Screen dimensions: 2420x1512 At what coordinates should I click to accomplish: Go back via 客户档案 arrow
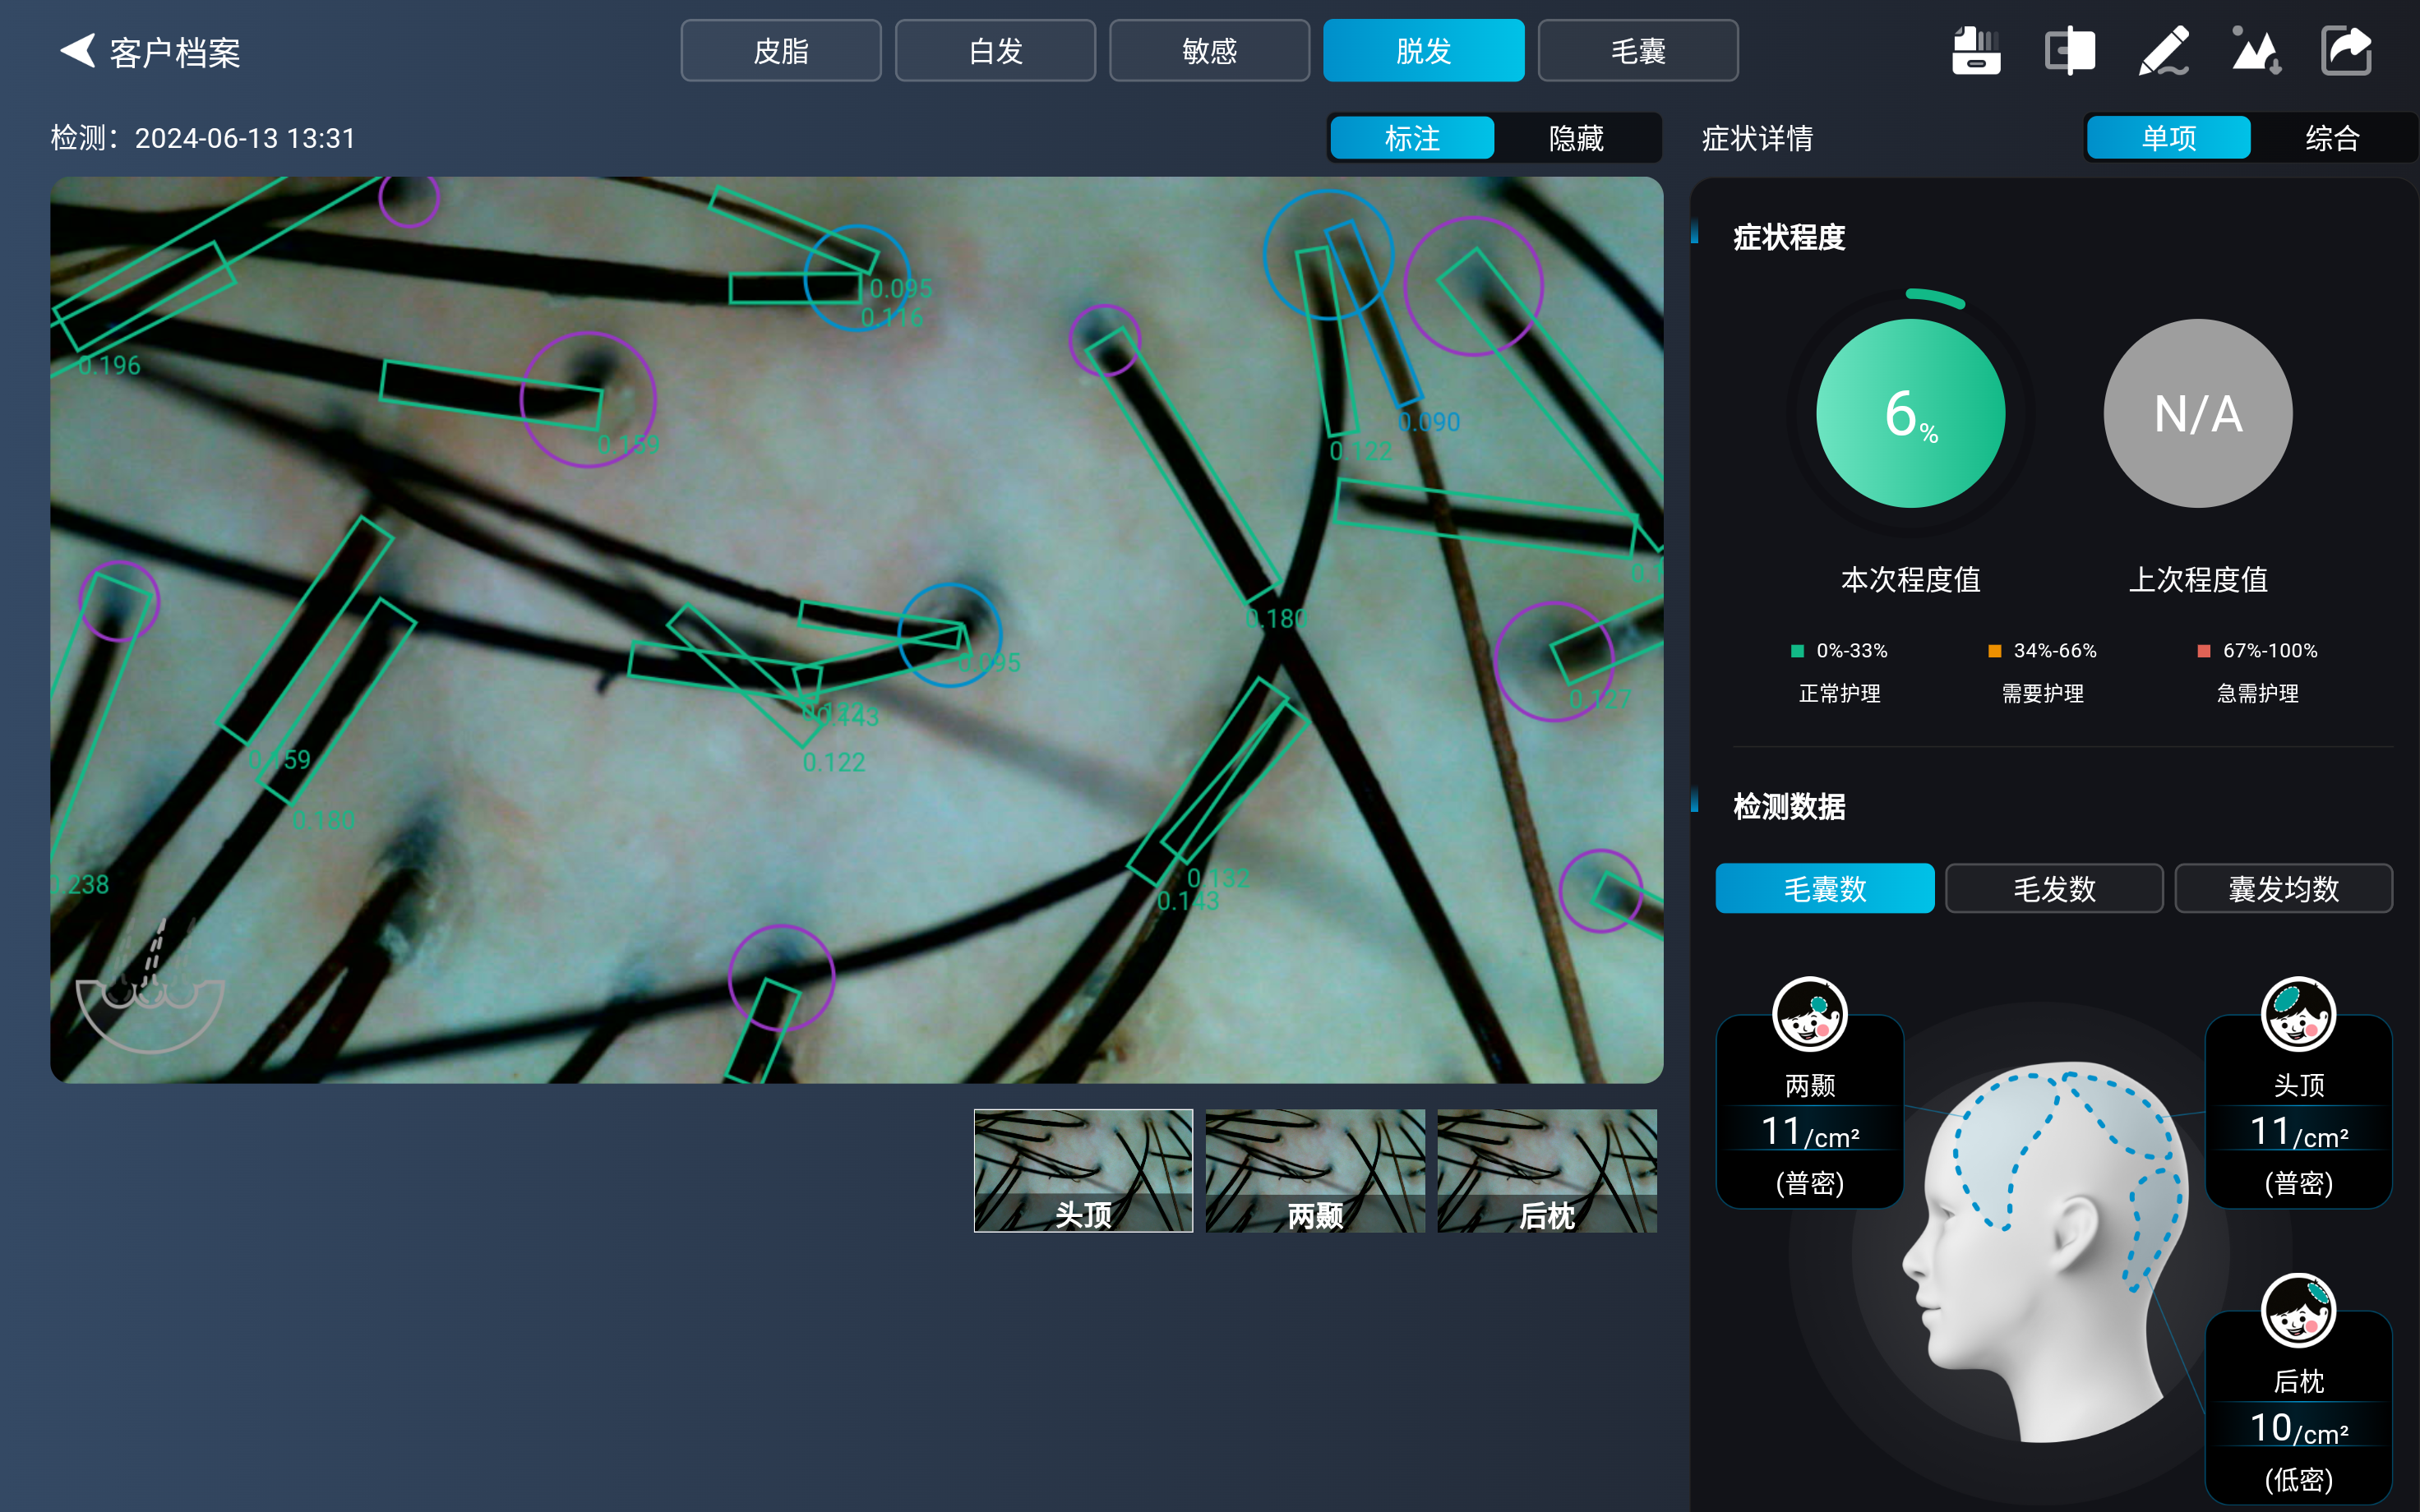[78, 51]
